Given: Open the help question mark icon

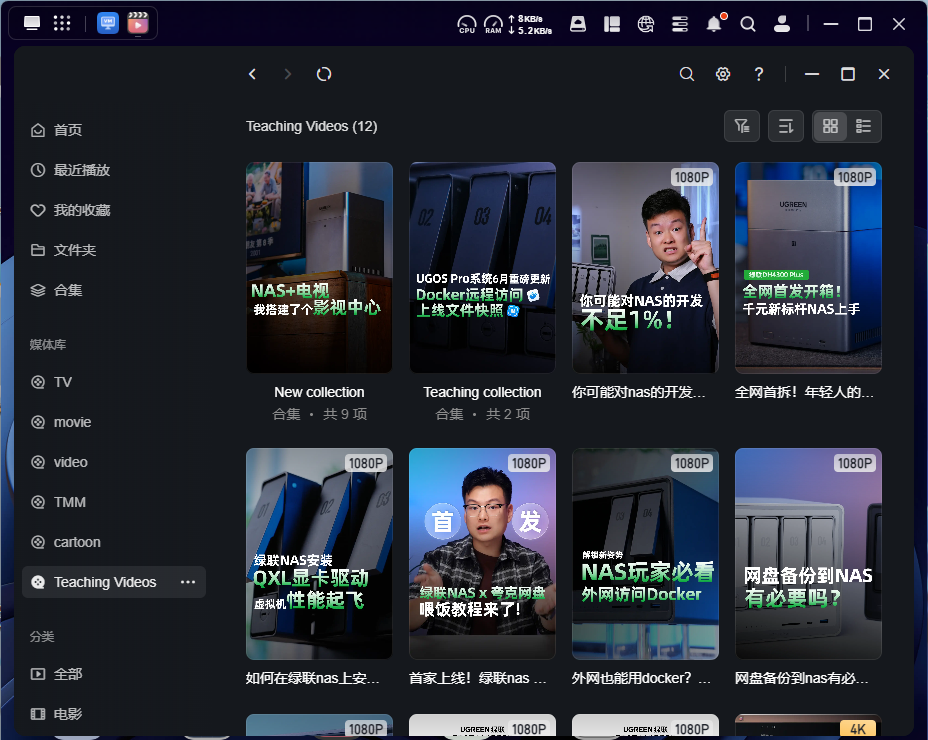Looking at the screenshot, I should click(759, 74).
